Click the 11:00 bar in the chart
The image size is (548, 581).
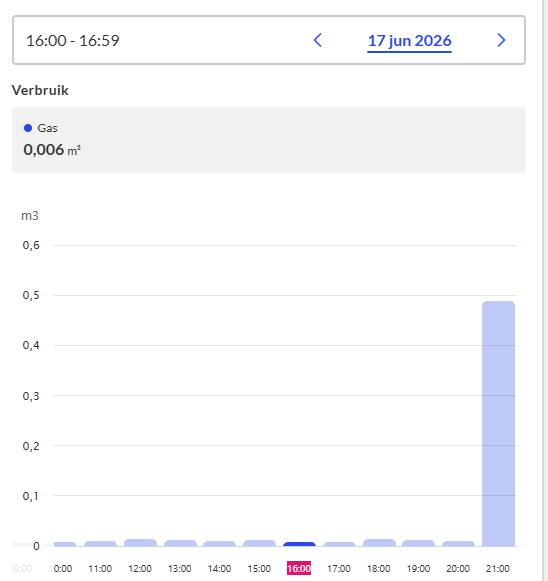click(100, 544)
